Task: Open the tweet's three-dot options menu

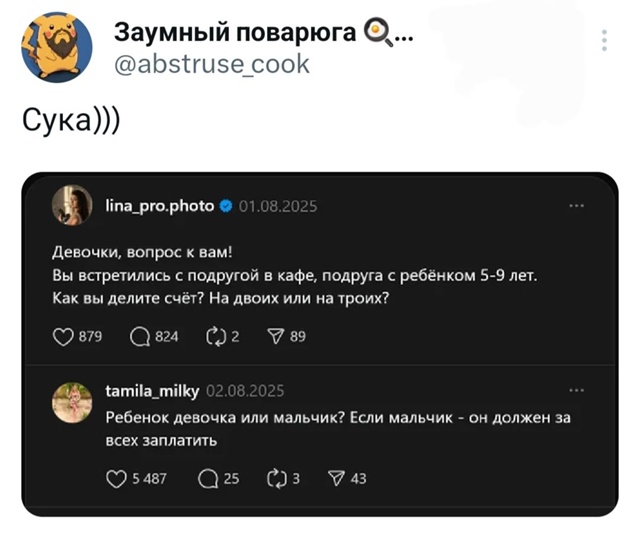Action: click(604, 40)
